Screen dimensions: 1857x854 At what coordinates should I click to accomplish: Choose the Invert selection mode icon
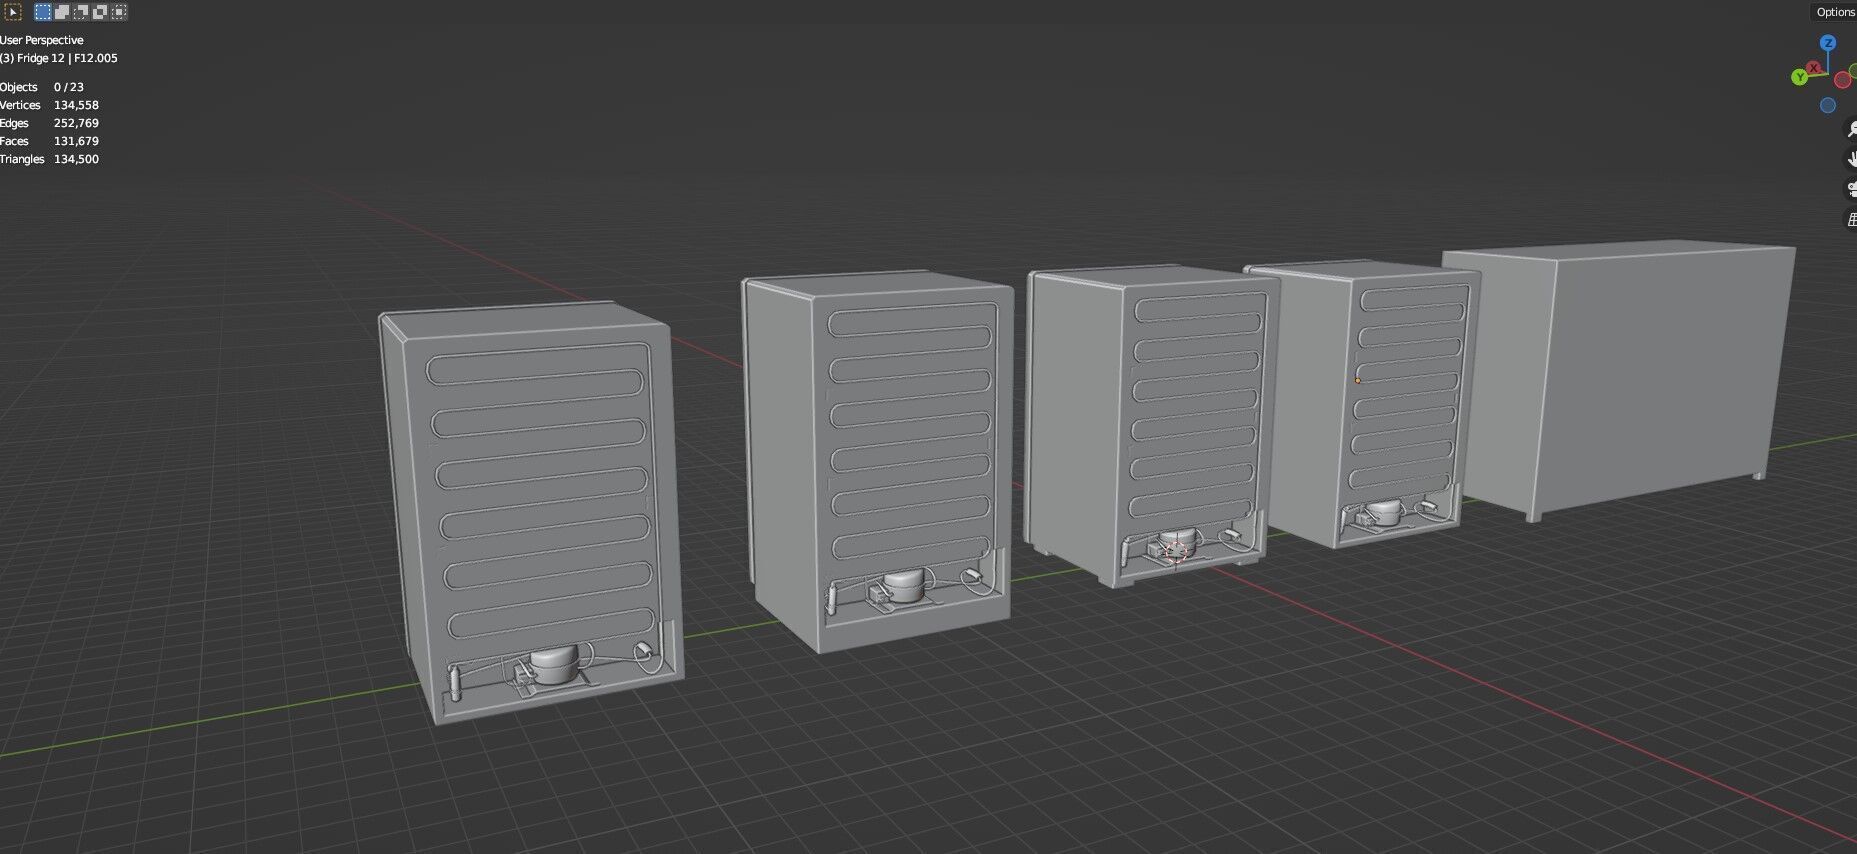(100, 12)
